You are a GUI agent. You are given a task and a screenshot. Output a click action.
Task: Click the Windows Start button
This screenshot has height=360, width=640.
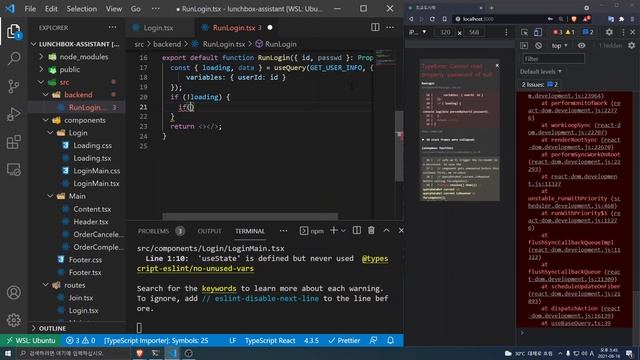(x=8, y=353)
